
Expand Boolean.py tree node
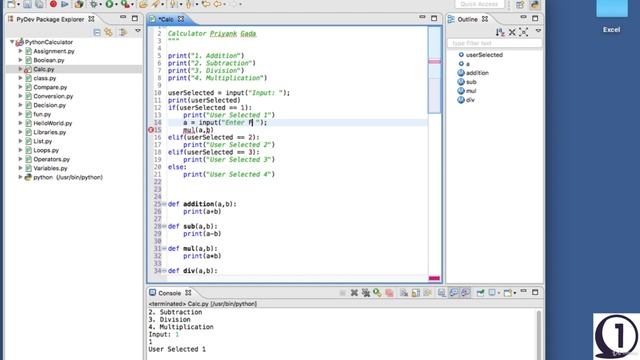click(x=20, y=60)
